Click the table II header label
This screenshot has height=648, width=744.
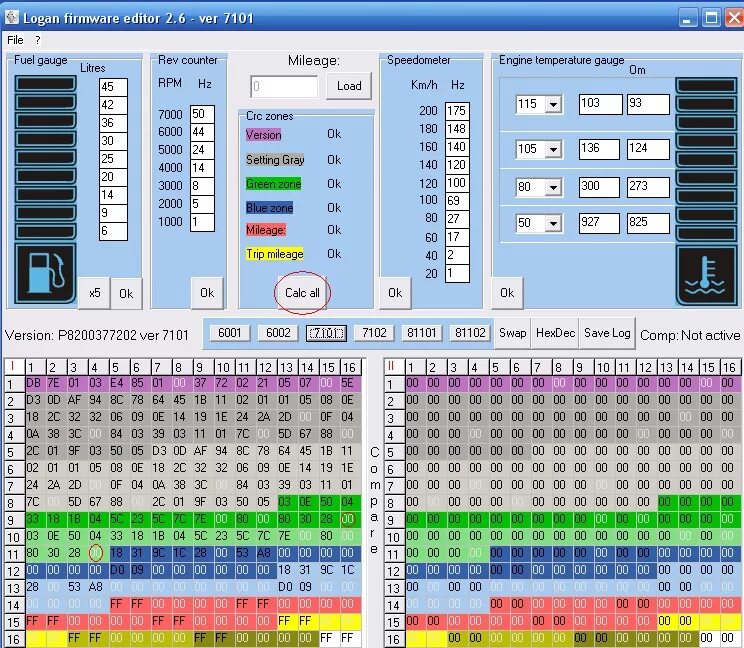coord(392,366)
